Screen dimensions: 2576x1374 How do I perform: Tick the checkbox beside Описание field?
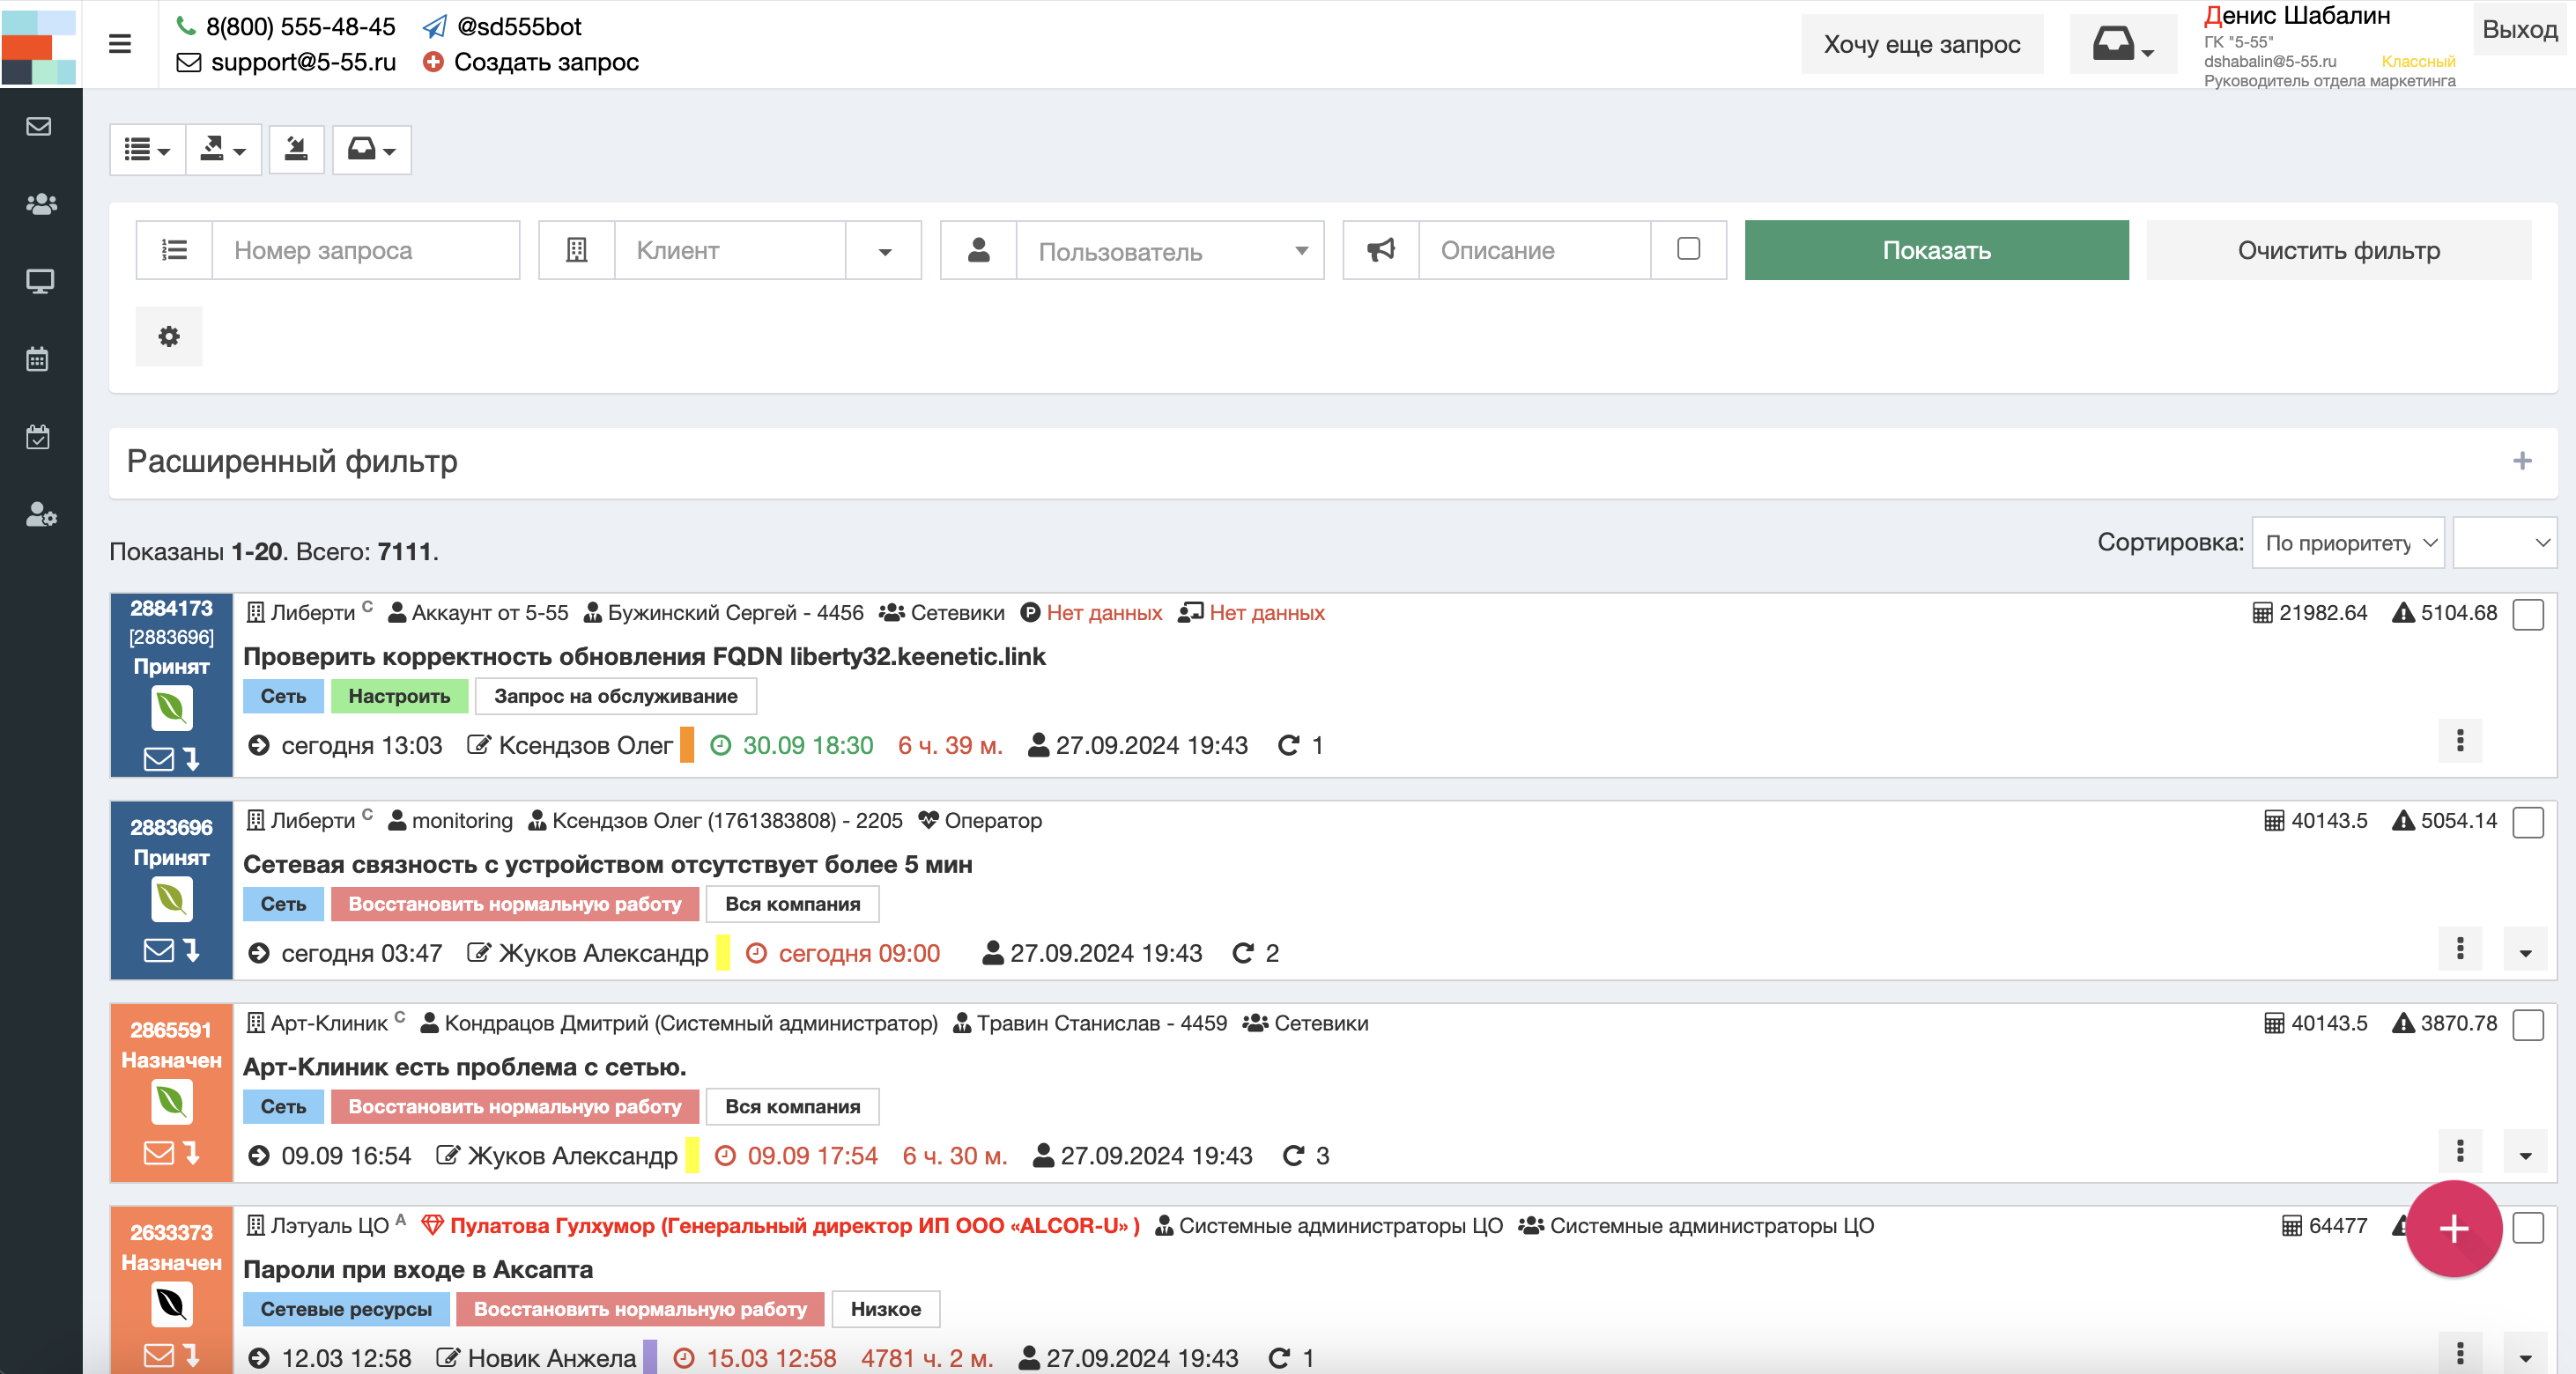[x=1687, y=249]
